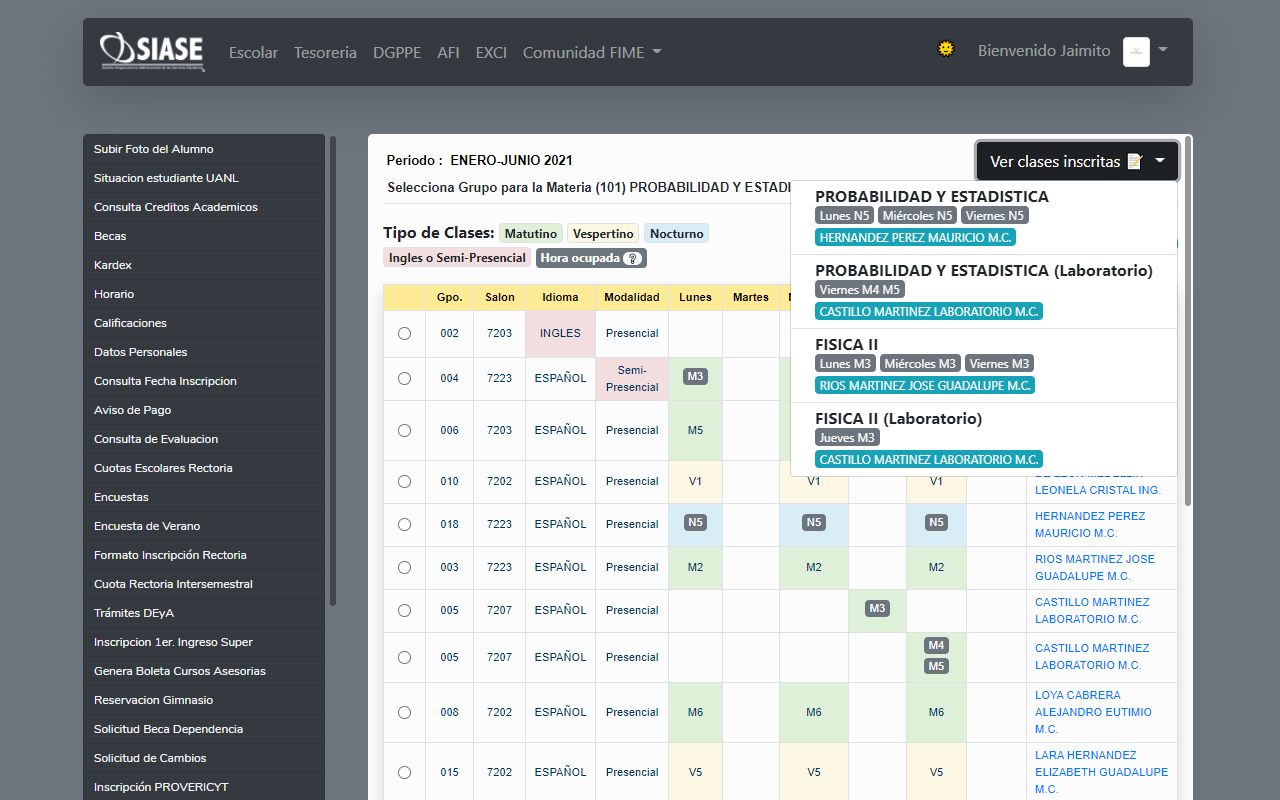The image size is (1280, 800).
Task: Open Consulta Creditos Academicos
Action: [x=204, y=207]
